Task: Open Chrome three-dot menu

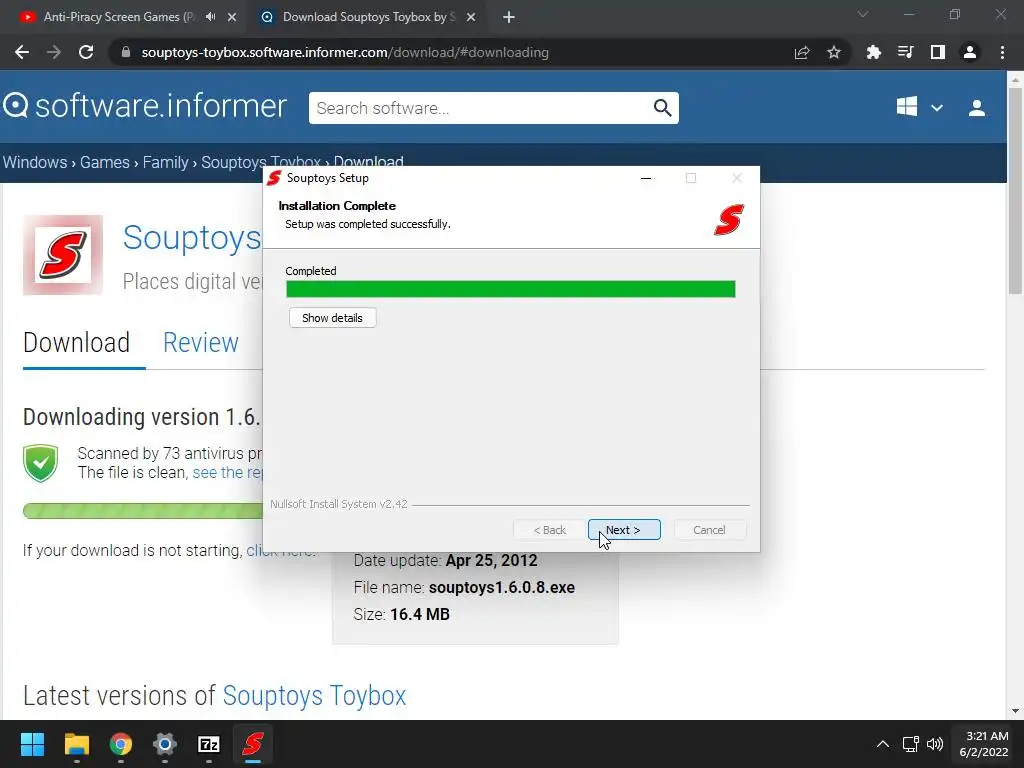Action: (x=1002, y=52)
